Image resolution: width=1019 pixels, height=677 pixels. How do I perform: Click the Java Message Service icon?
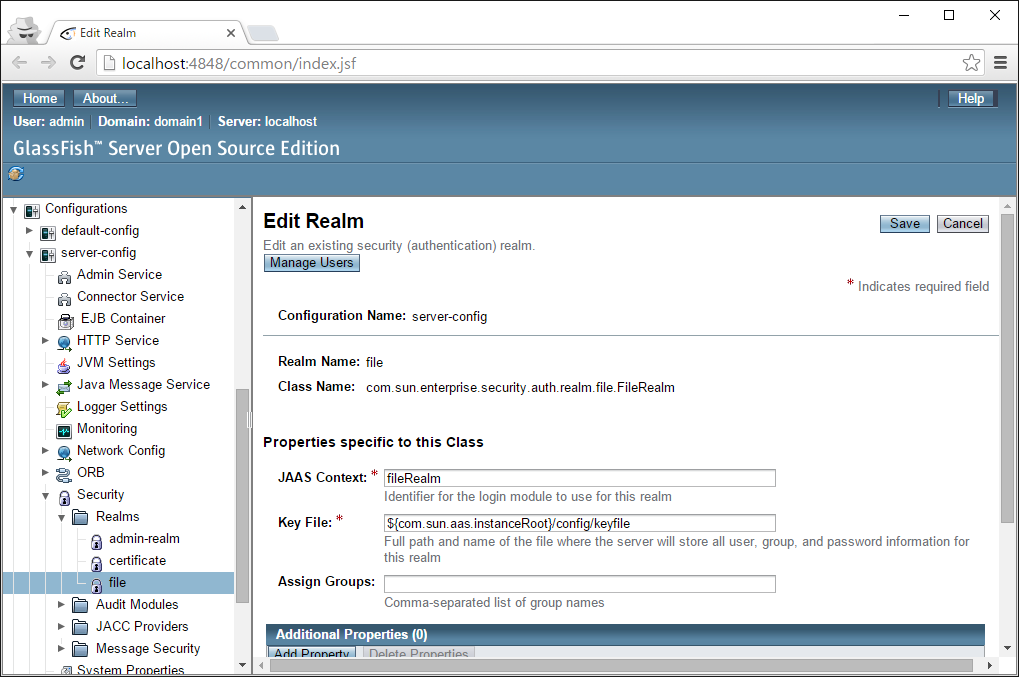click(64, 387)
